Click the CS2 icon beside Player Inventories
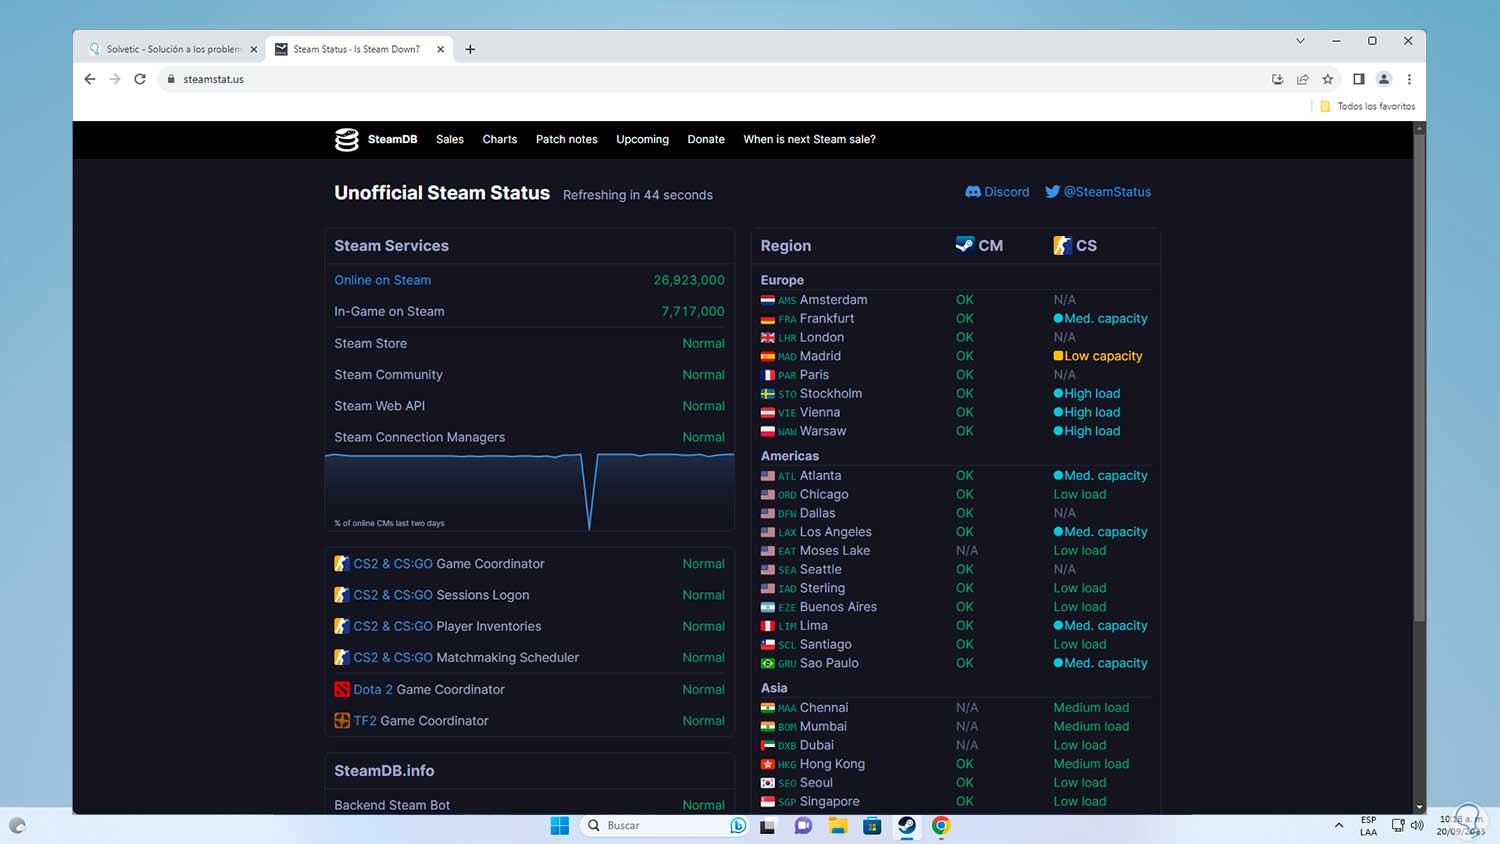The height and width of the screenshot is (844, 1500). tap(342, 626)
